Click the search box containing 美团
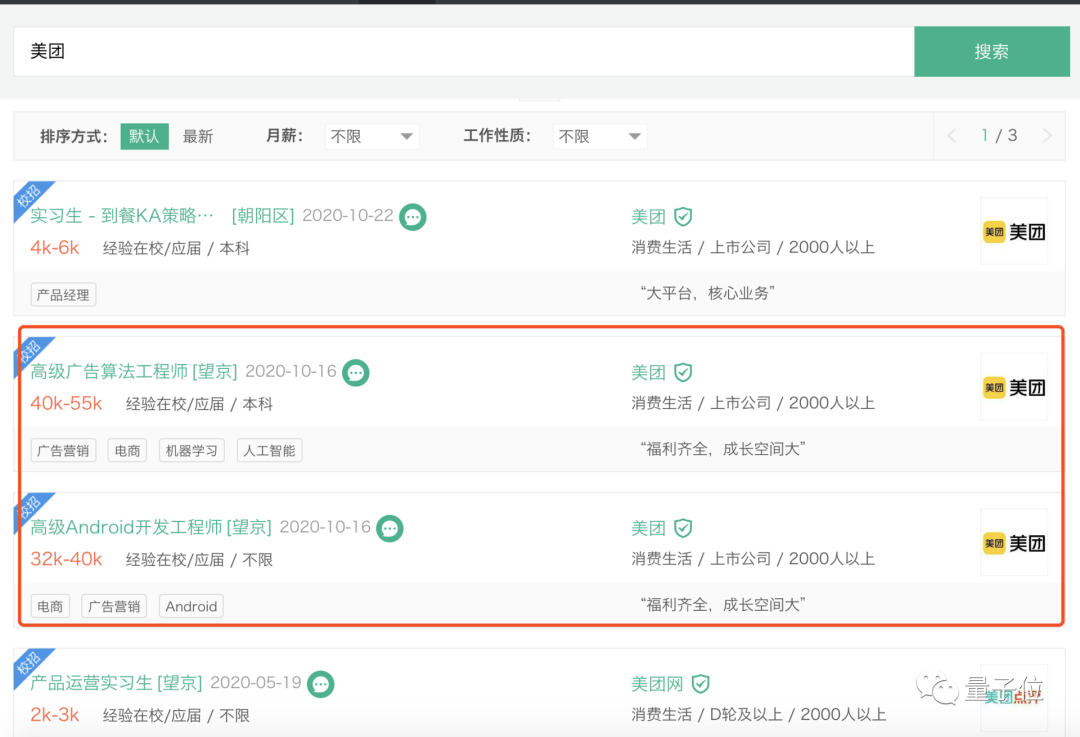This screenshot has width=1080, height=737. (x=460, y=52)
